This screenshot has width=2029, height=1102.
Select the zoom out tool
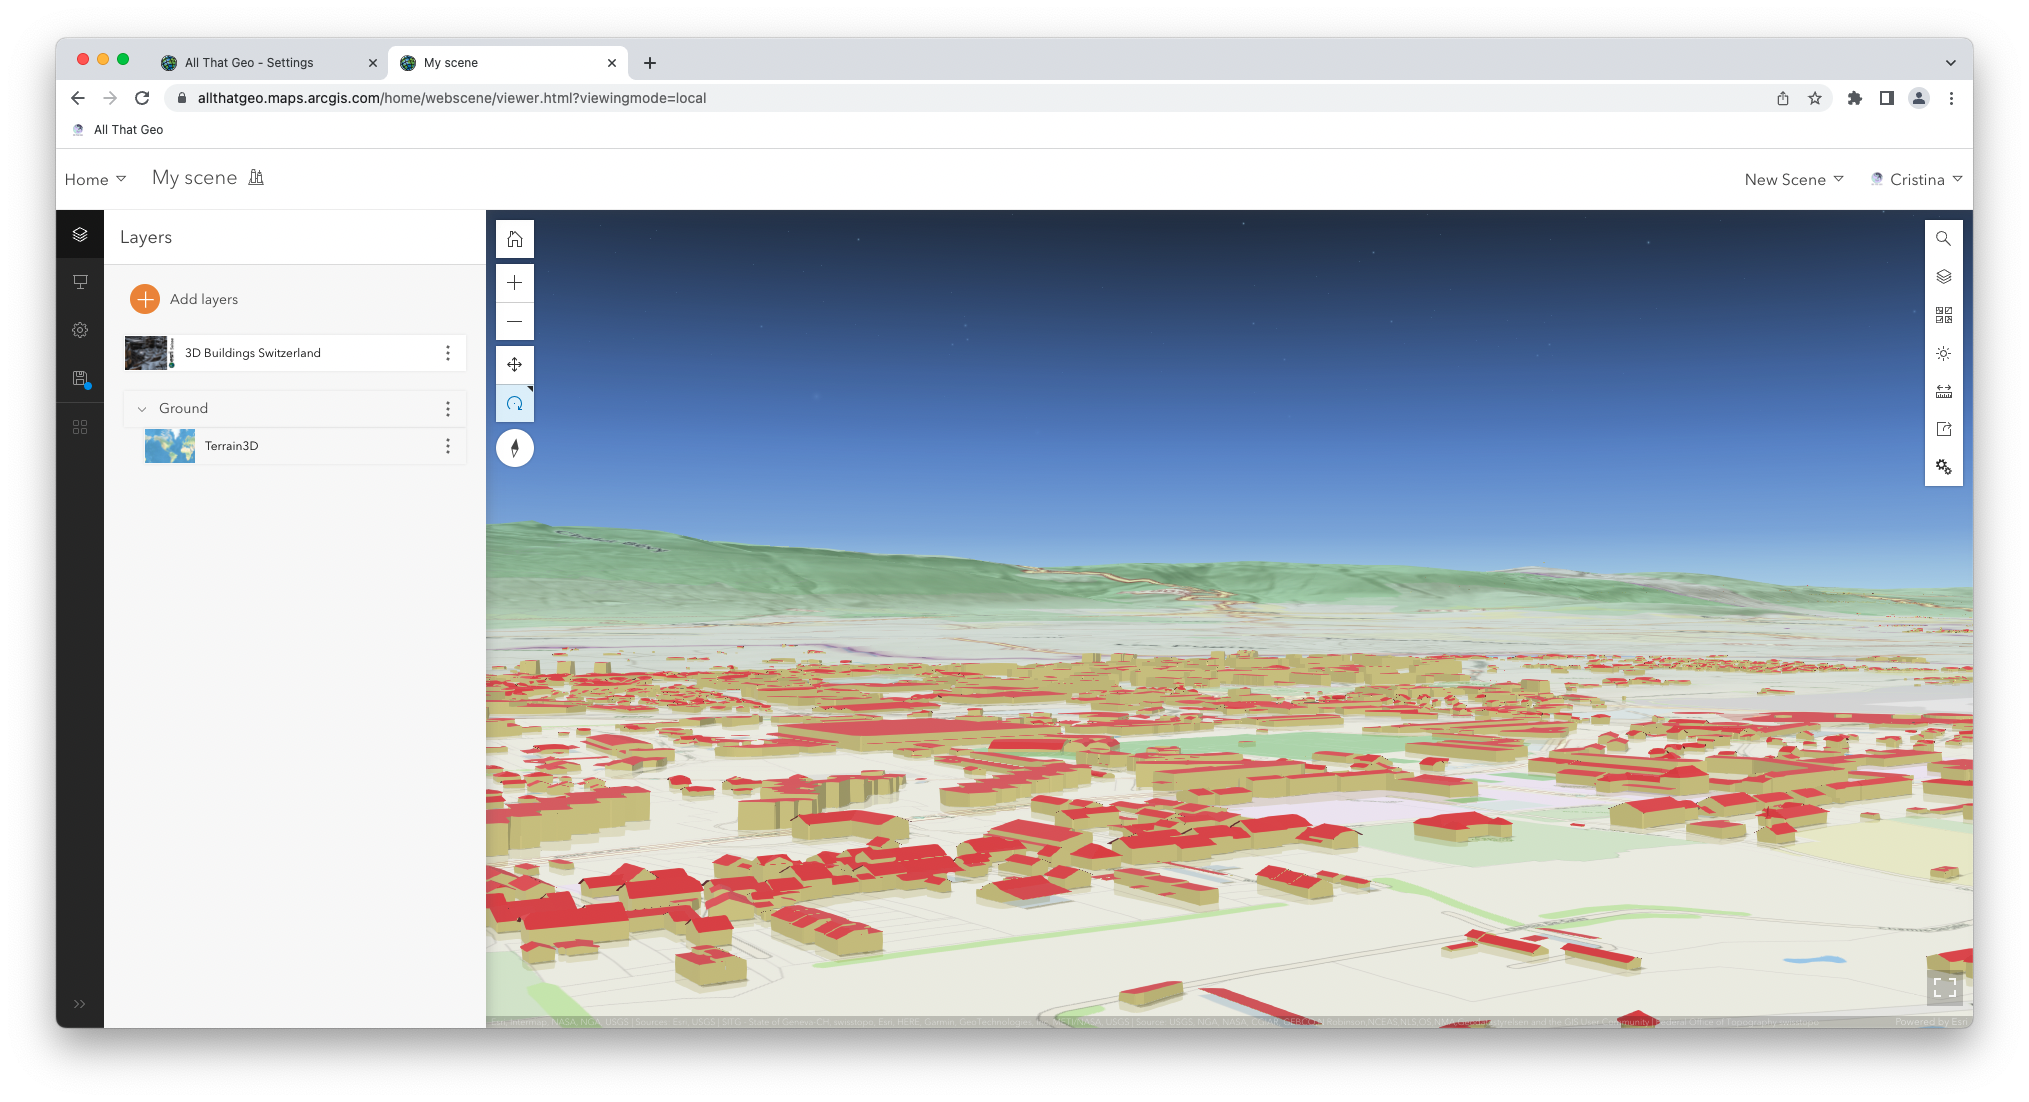(x=514, y=322)
